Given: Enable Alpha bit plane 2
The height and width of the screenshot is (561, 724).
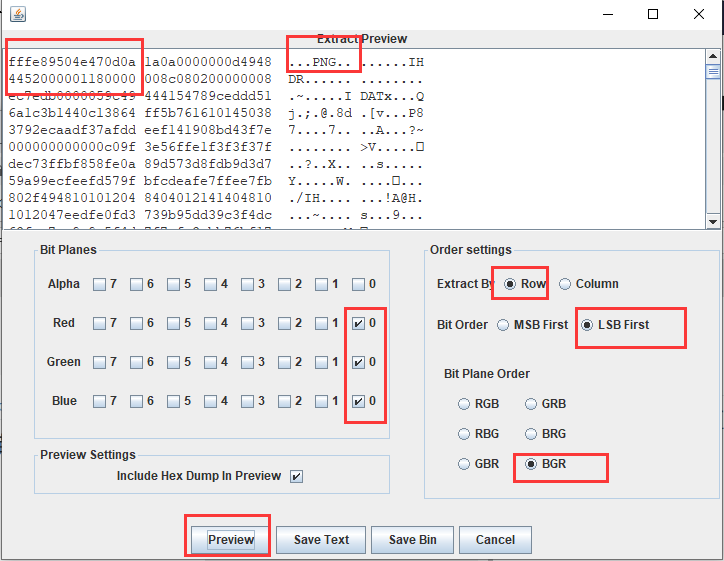Looking at the screenshot, I should click(x=284, y=284).
